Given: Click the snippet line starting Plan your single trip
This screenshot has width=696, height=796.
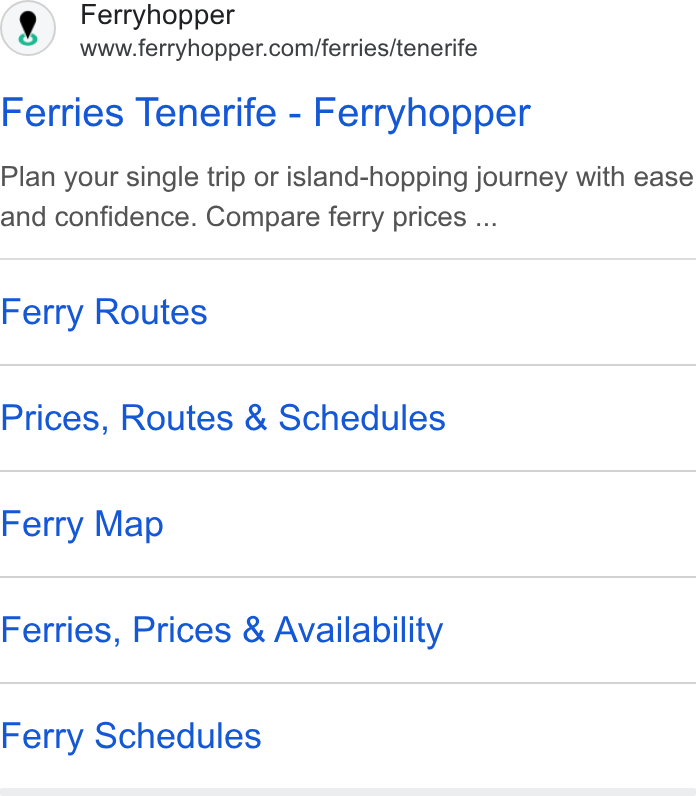Looking at the screenshot, I should pyautogui.click(x=347, y=178).
